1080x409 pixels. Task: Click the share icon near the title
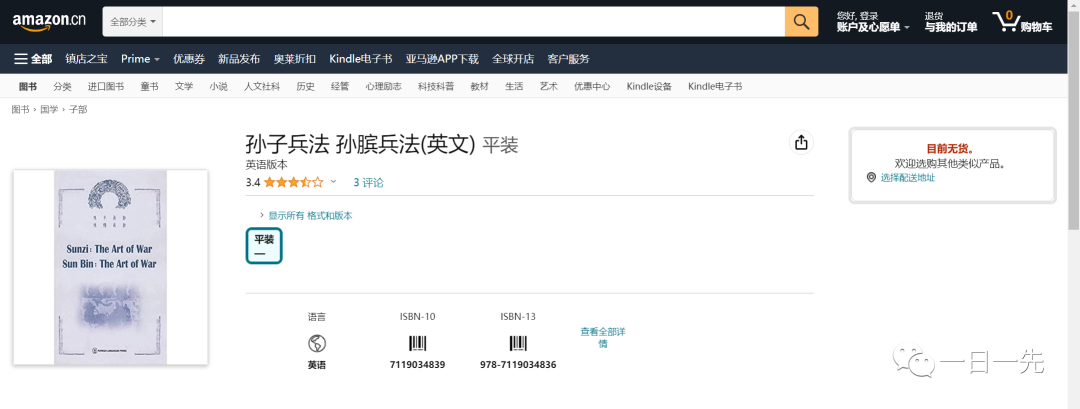801,143
